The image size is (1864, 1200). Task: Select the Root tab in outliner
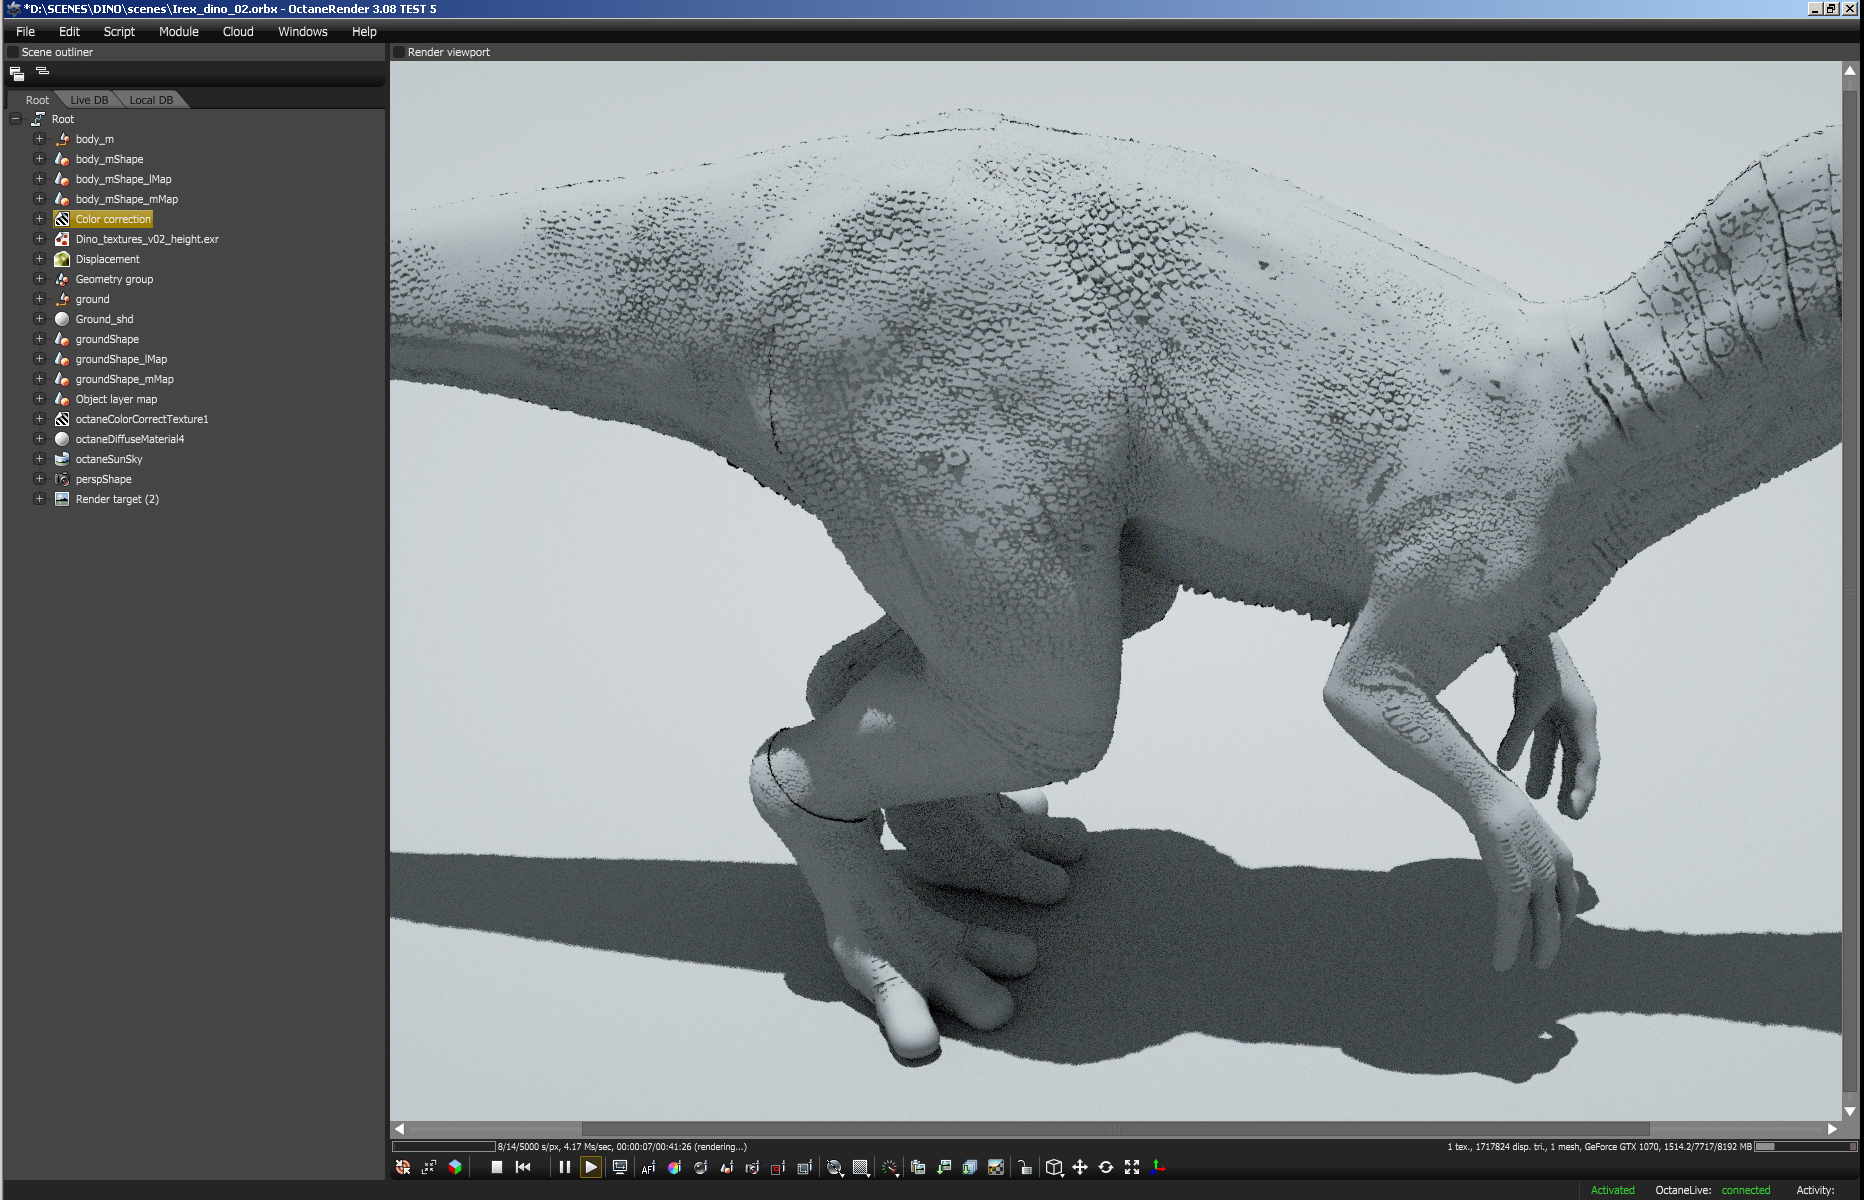click(x=37, y=100)
